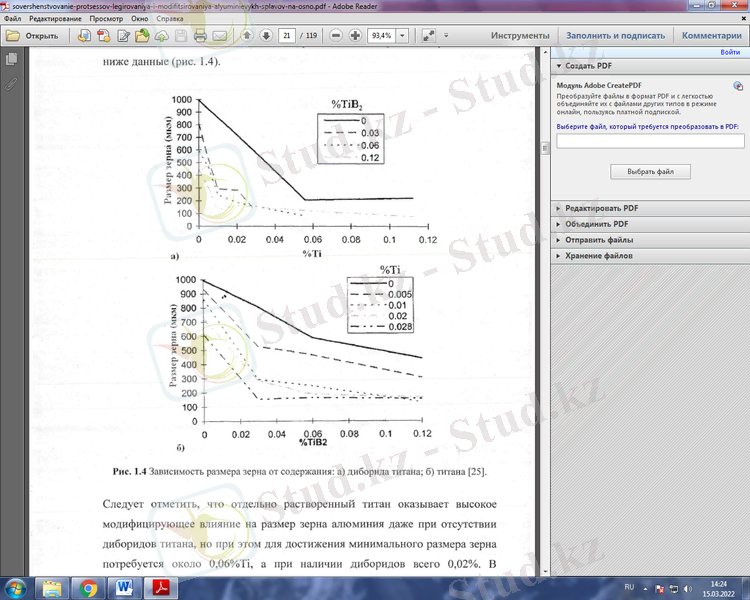The width and height of the screenshot is (750, 600).
Task: Click the Выбрать файл button
Action: click(x=650, y=172)
